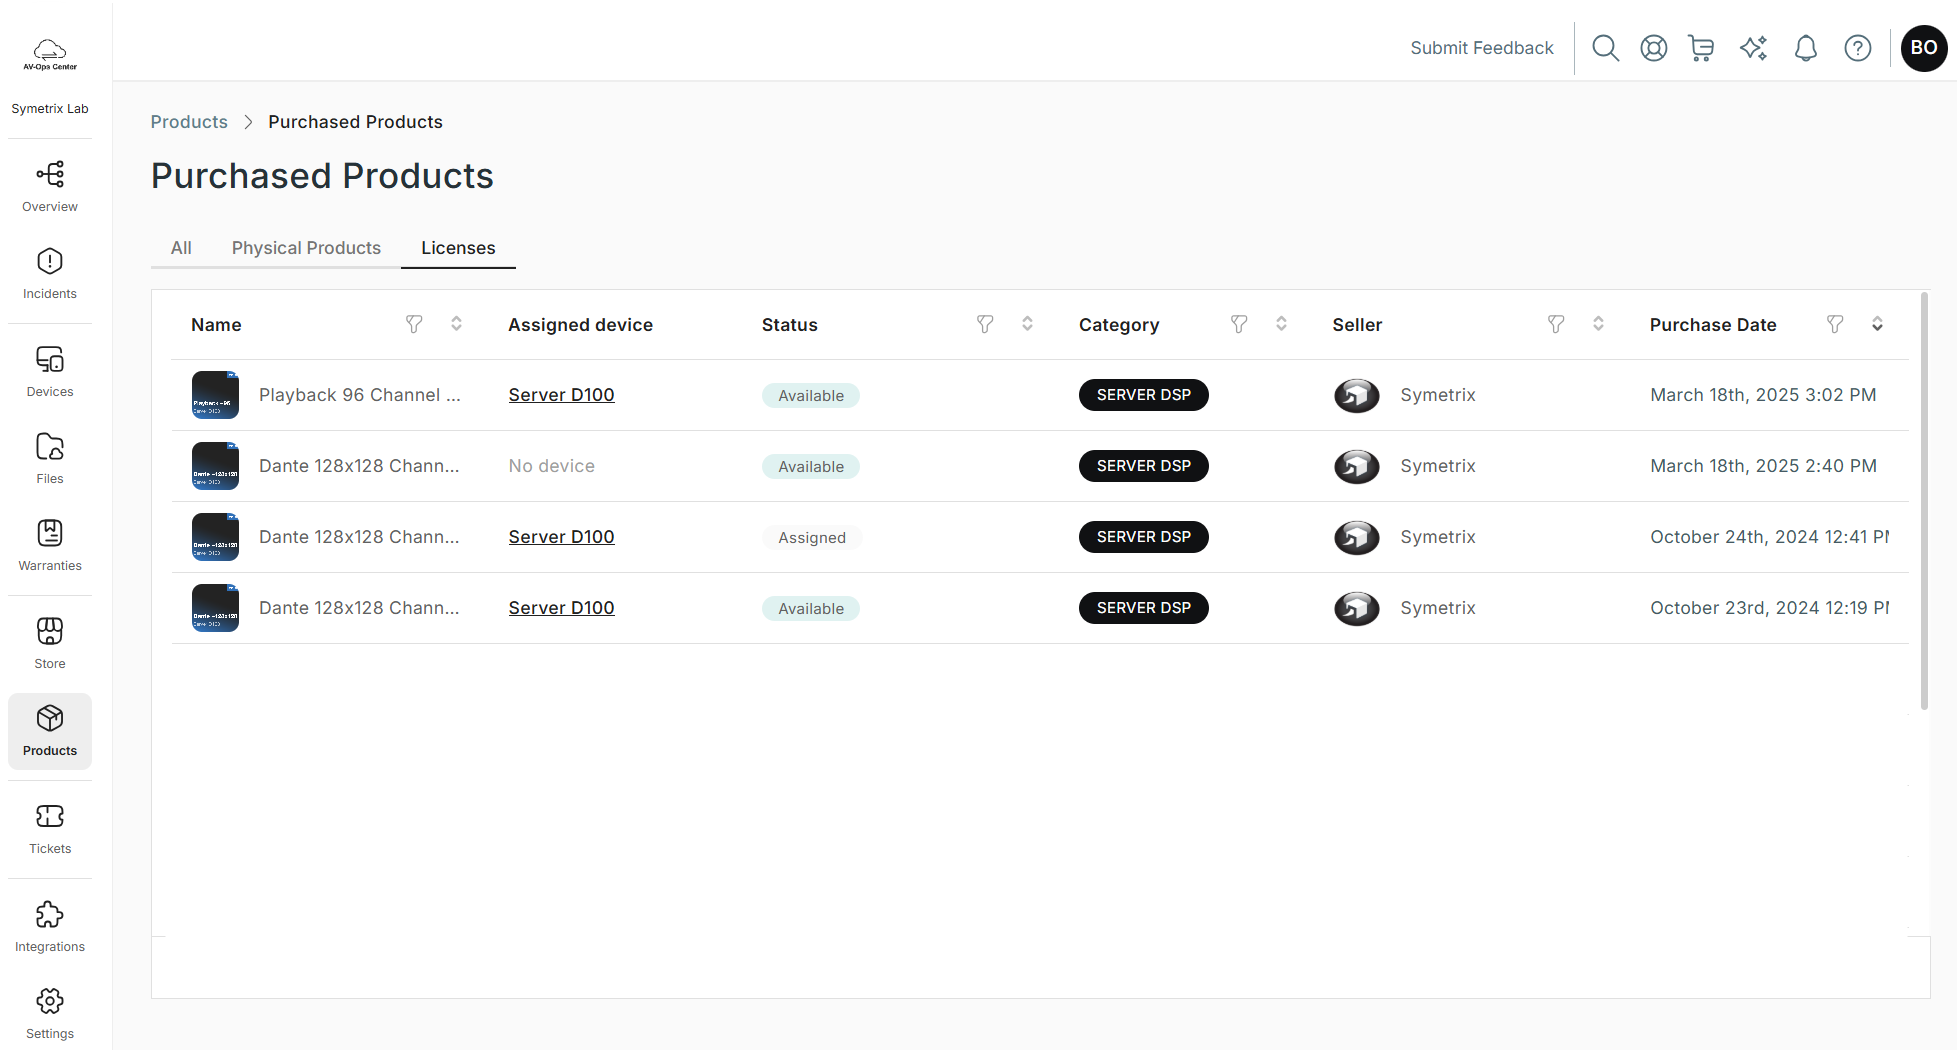
Task: Click the support lifebuoy icon
Action: 1654,48
